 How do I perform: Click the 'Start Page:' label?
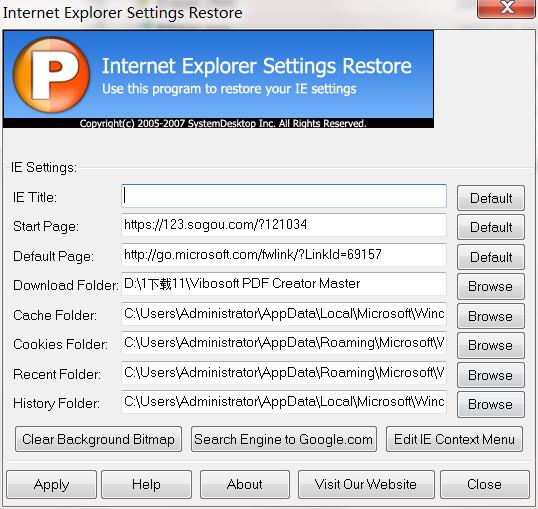(x=46, y=227)
